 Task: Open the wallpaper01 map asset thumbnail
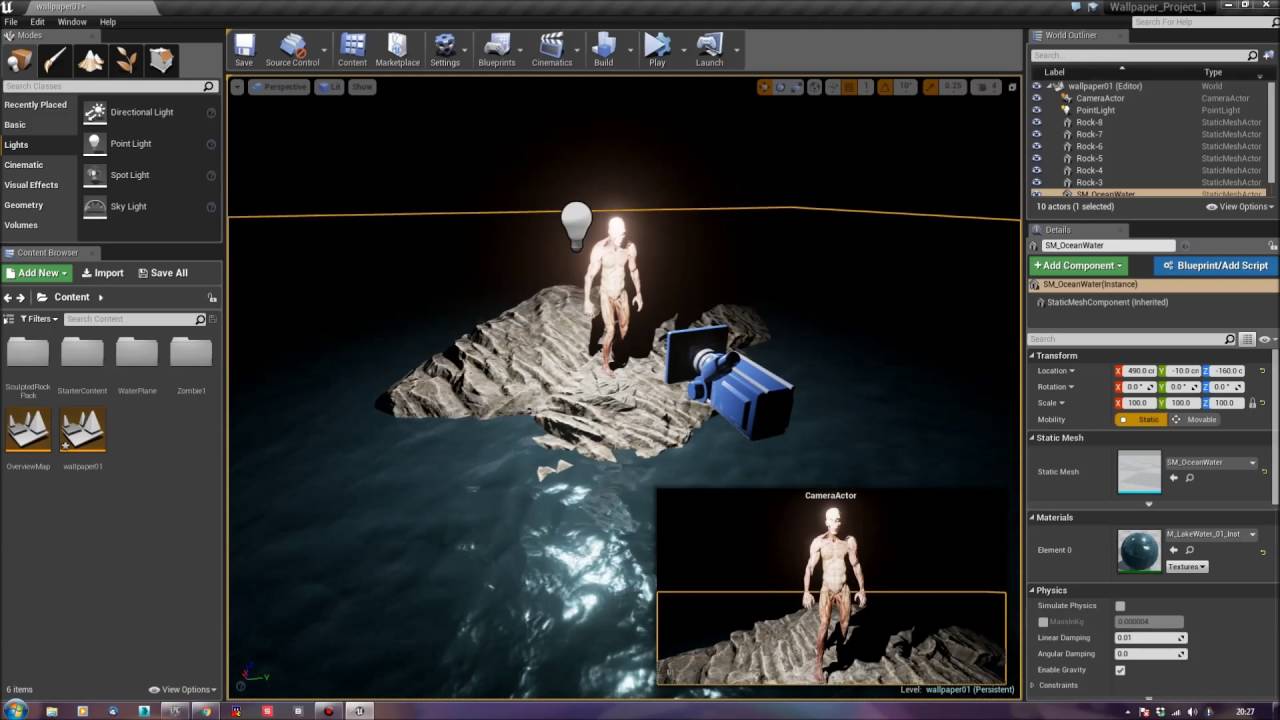[x=82, y=431]
